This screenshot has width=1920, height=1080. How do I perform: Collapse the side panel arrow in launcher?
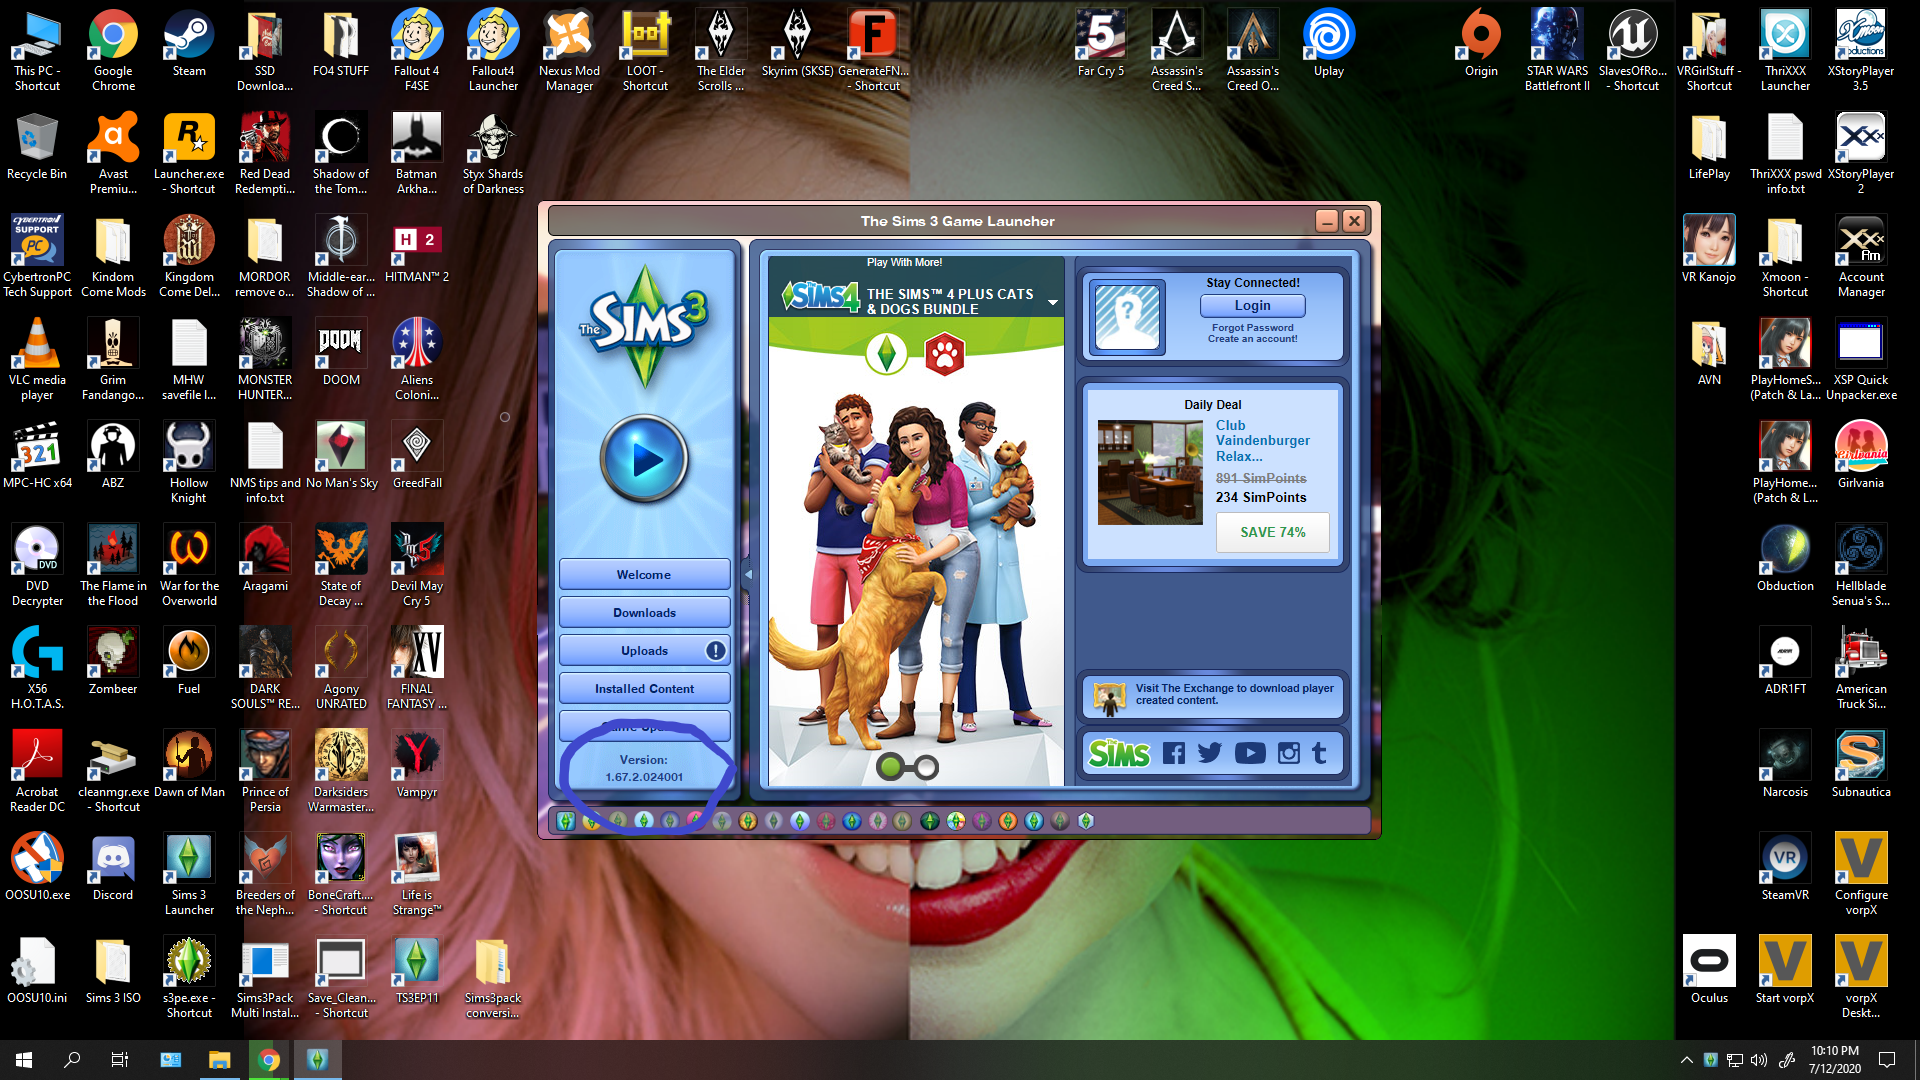[747, 575]
